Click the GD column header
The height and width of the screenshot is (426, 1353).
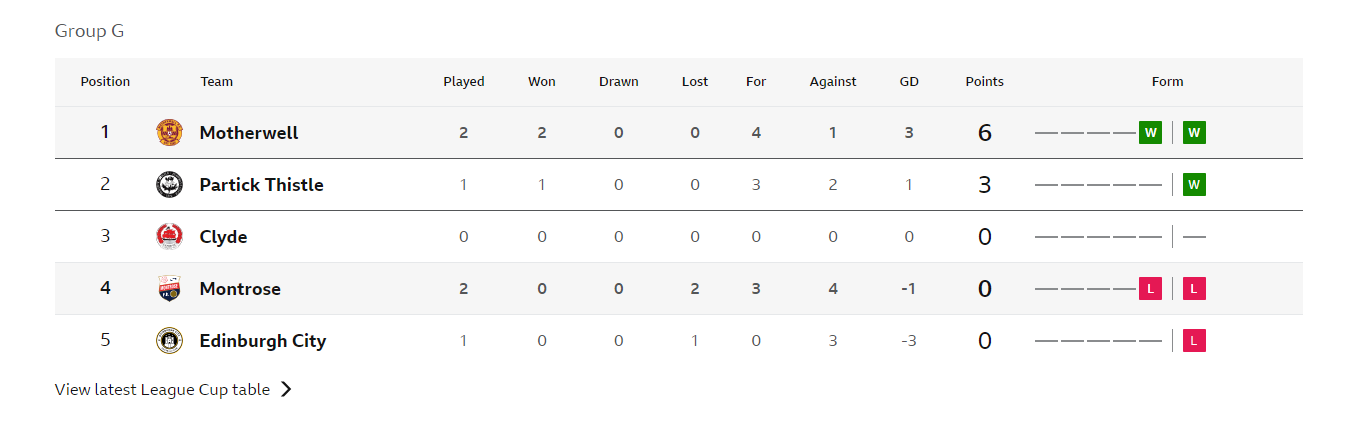pyautogui.click(x=909, y=82)
